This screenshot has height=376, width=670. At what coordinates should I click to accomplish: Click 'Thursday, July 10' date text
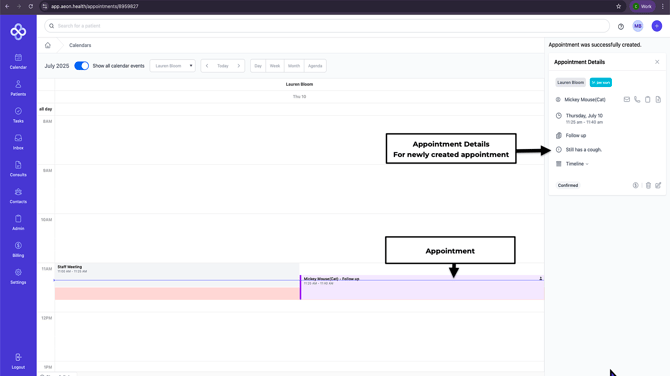pos(584,116)
